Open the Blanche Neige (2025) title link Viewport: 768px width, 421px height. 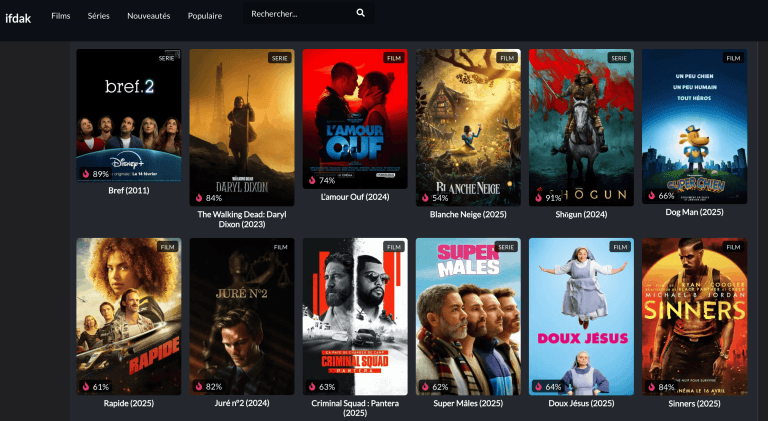pos(468,213)
